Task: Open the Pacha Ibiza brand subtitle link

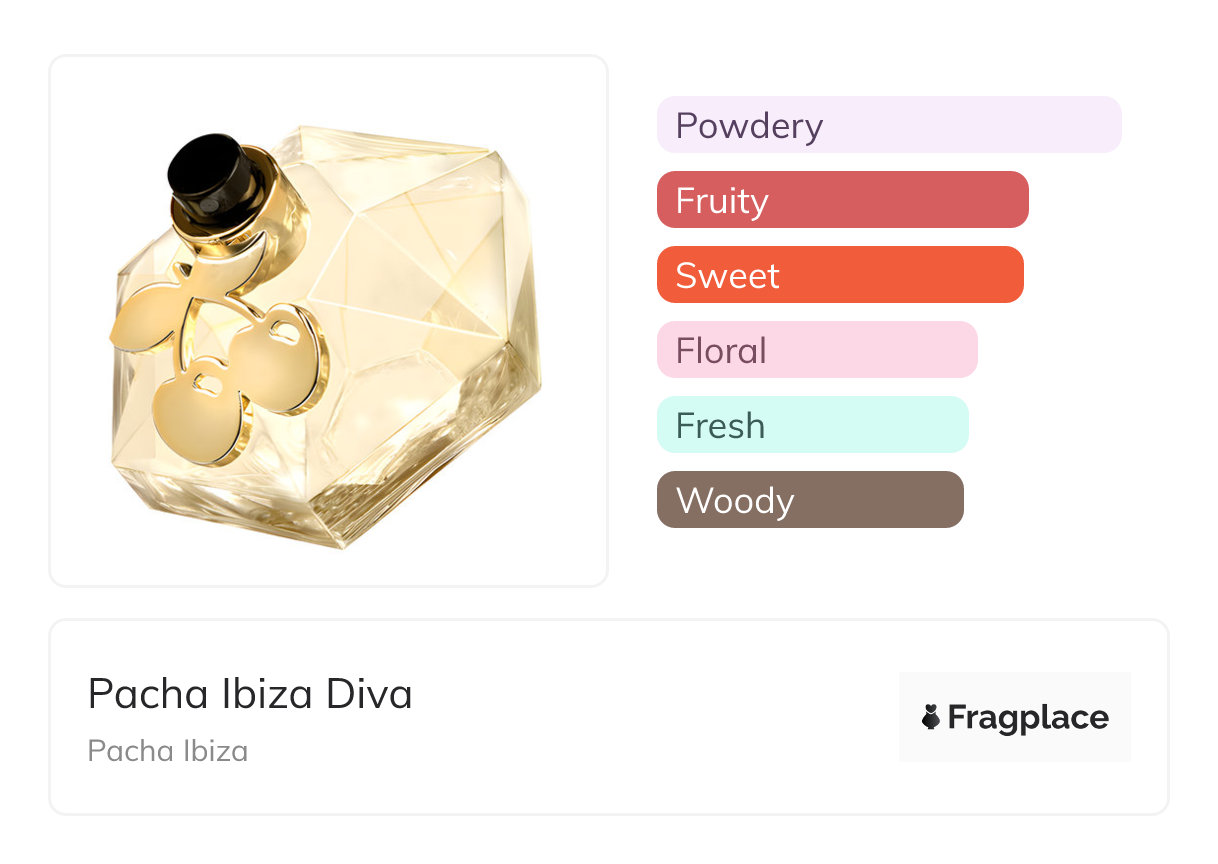Action: tap(168, 751)
